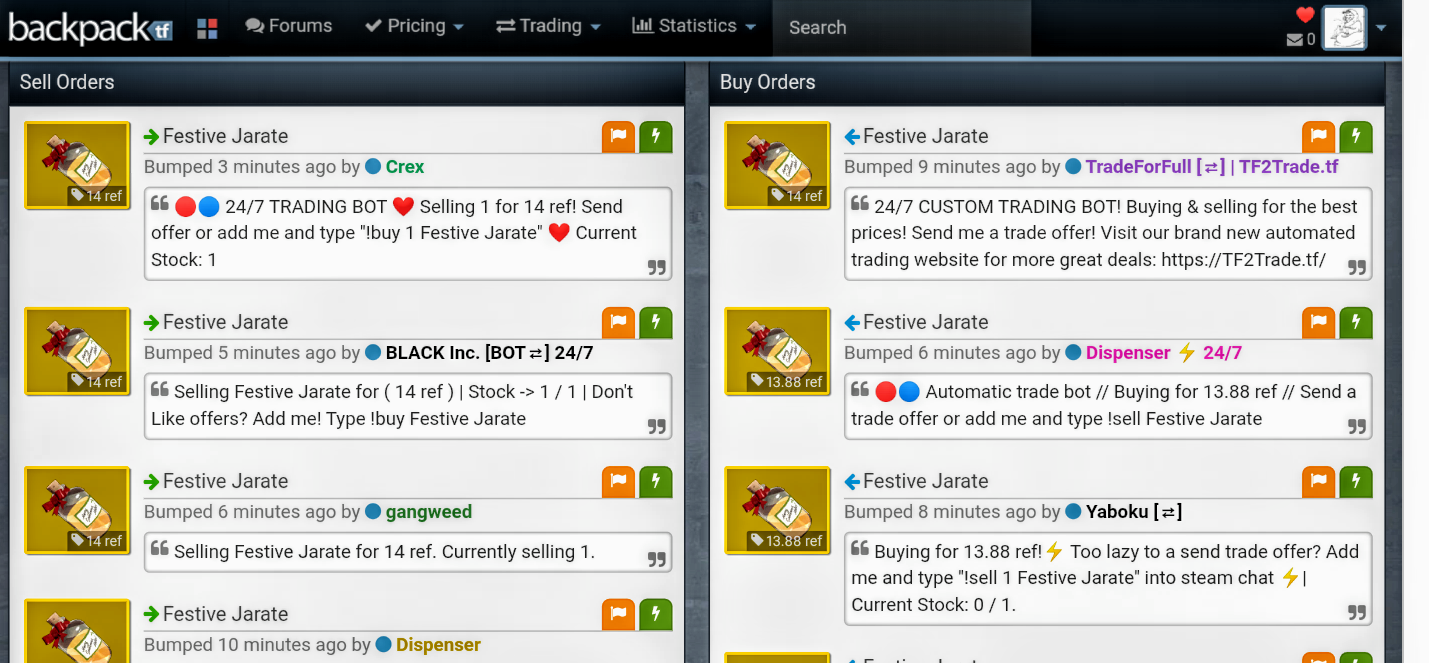Flag gangweed's sell listing
Viewport: 1429px width, 663px height.
pyautogui.click(x=619, y=482)
